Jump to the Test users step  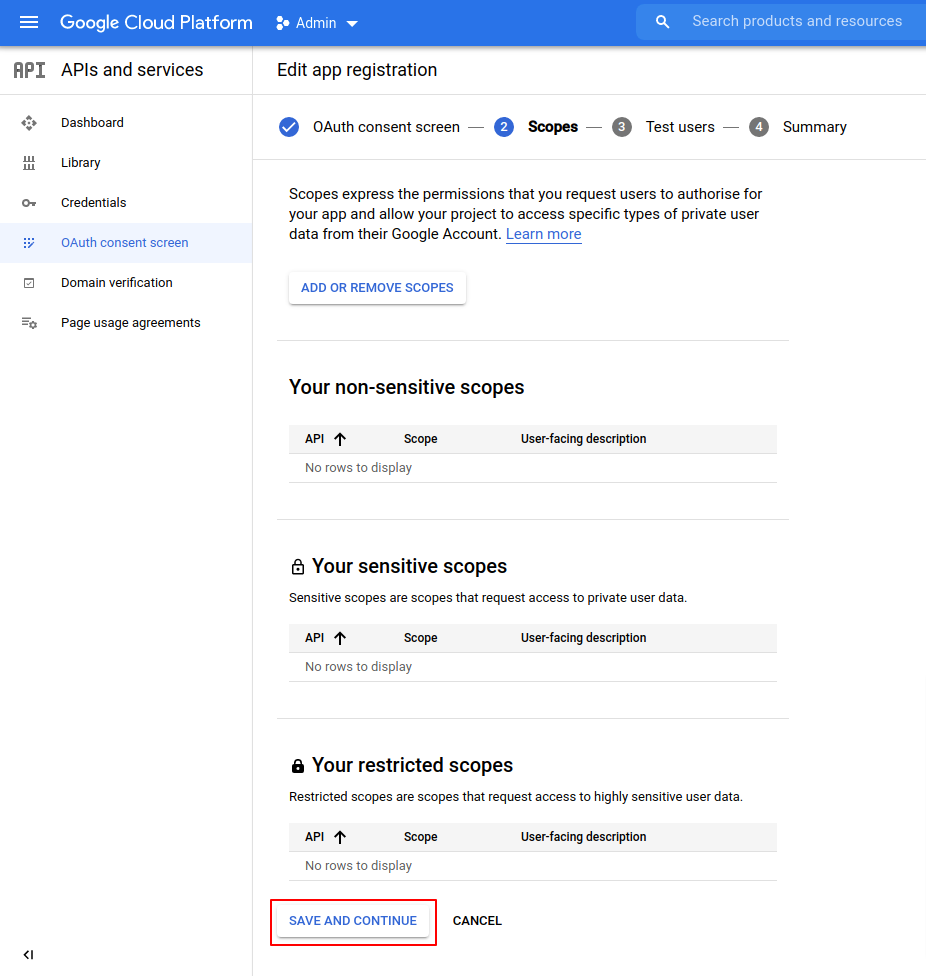[x=679, y=127]
